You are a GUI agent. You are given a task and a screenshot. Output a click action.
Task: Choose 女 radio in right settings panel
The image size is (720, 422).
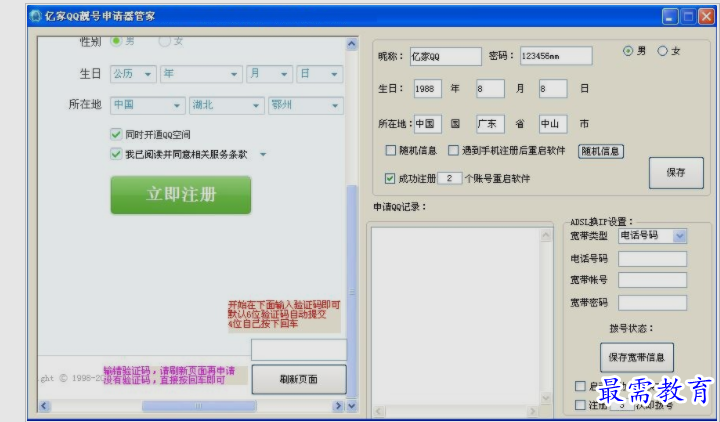(662, 51)
